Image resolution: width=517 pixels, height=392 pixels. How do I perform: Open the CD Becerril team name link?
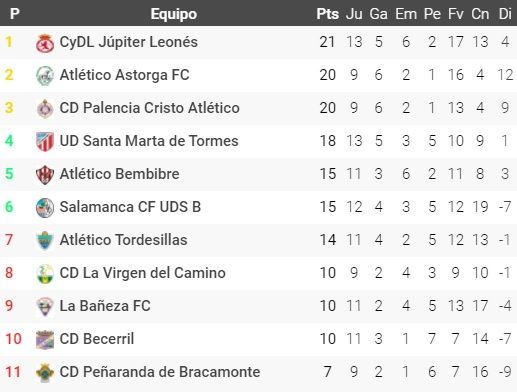click(x=97, y=339)
